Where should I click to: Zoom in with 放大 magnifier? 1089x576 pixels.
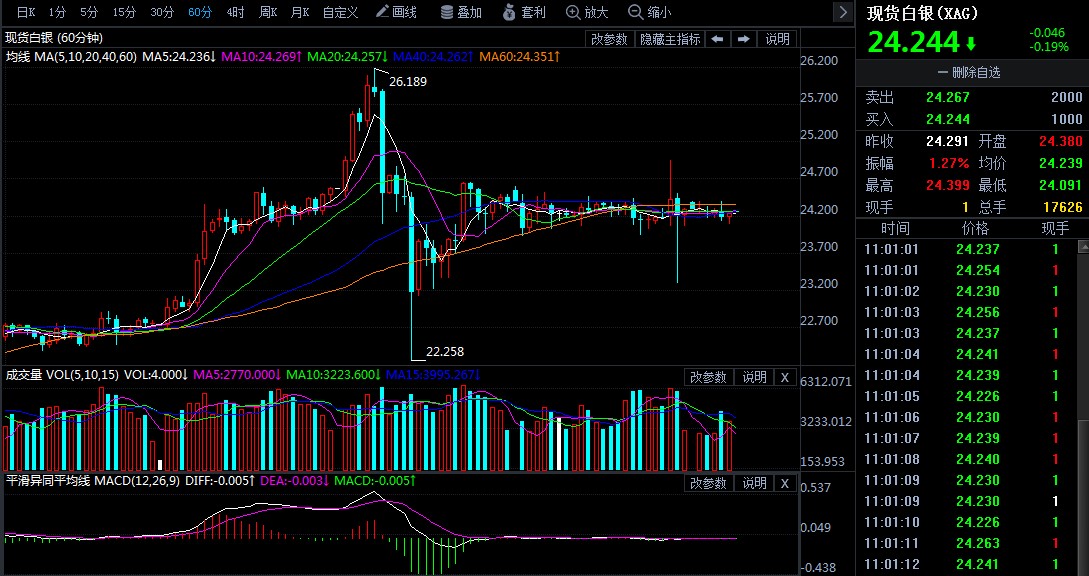coord(586,12)
